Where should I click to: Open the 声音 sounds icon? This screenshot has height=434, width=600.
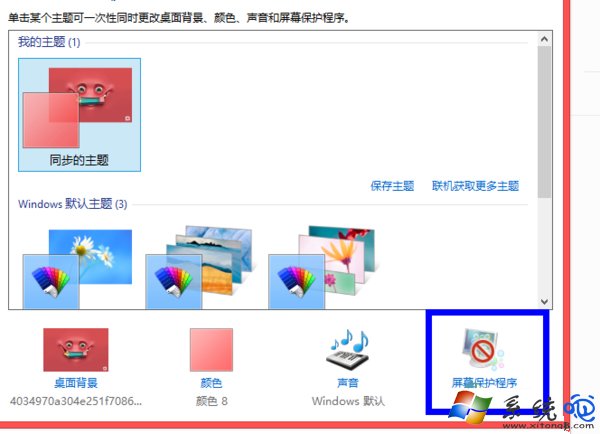pos(348,348)
